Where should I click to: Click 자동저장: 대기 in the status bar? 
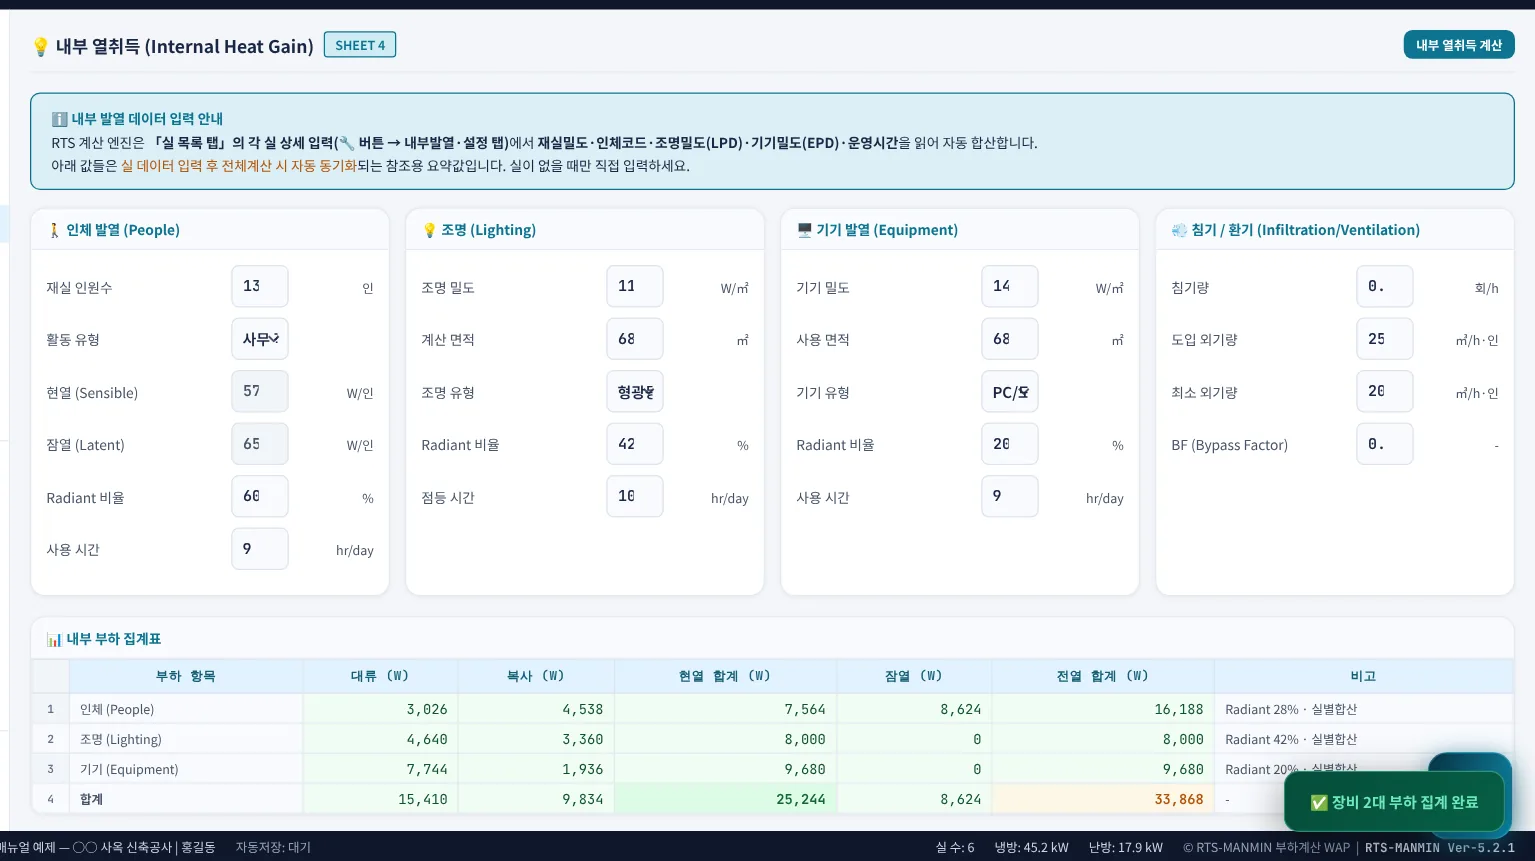tap(273, 848)
